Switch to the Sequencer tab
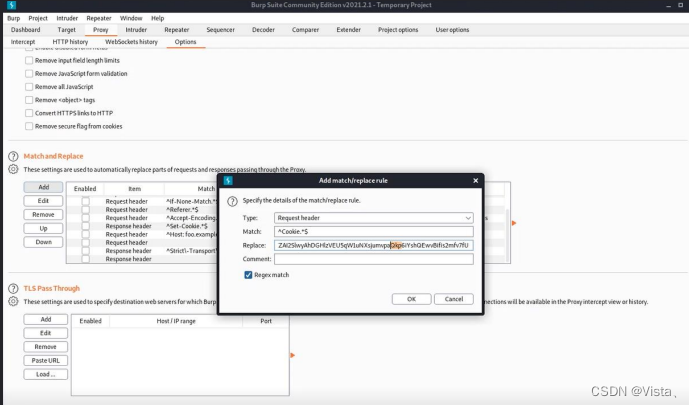Image resolution: width=689 pixels, height=405 pixels. click(x=221, y=30)
